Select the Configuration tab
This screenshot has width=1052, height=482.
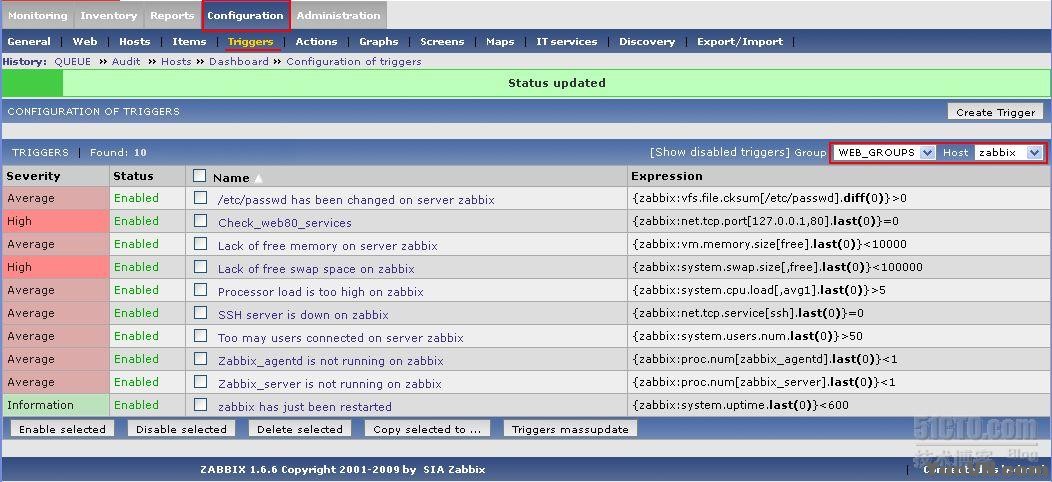[x=246, y=15]
